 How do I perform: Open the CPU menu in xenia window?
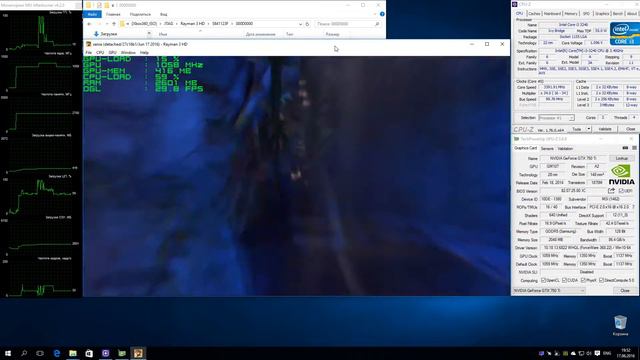pos(100,53)
